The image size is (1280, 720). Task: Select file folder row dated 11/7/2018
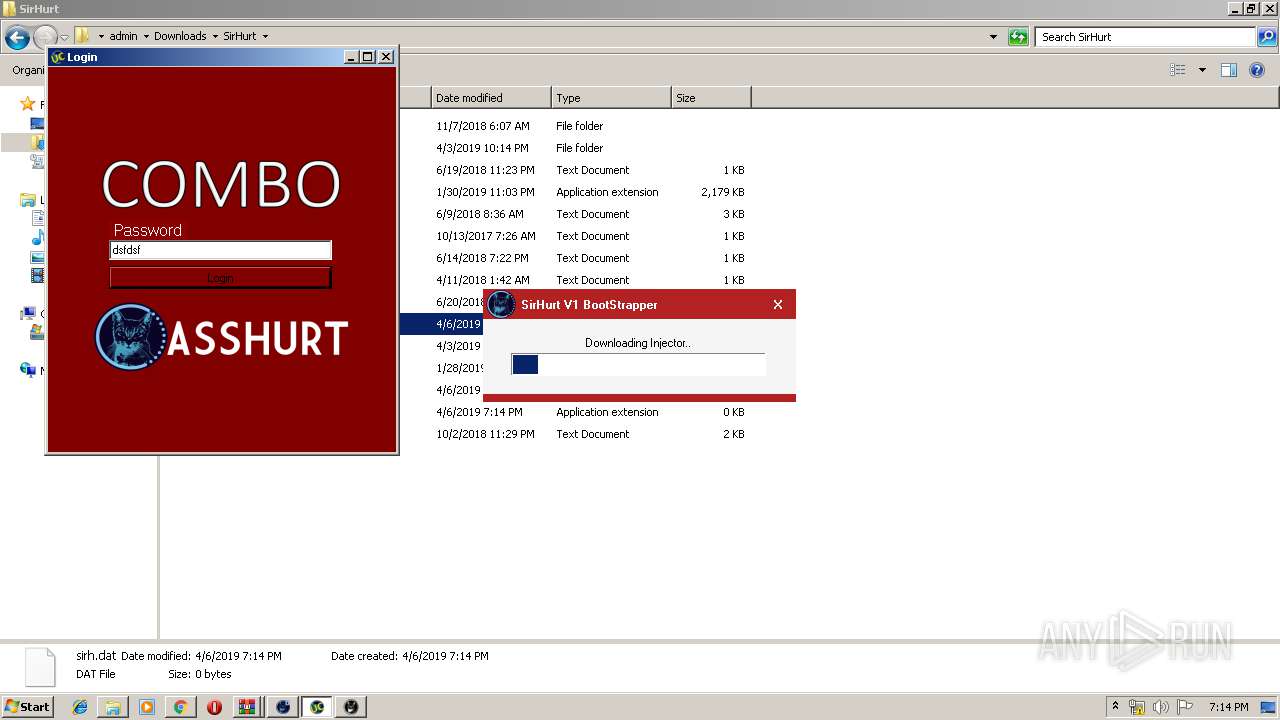click(x=590, y=126)
